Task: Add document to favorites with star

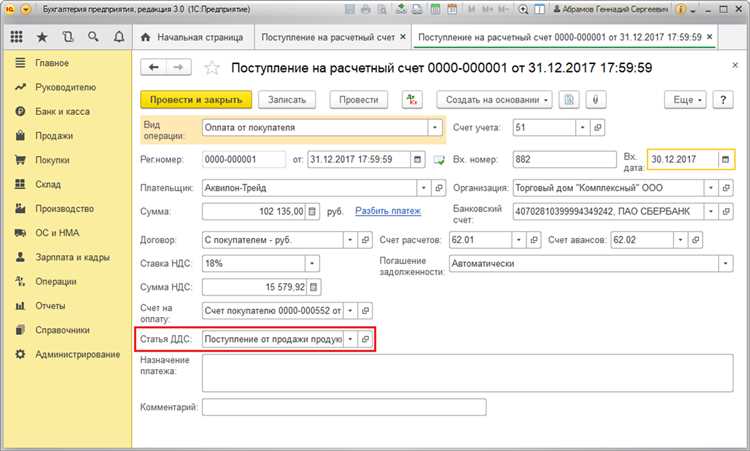Action: click(x=211, y=68)
